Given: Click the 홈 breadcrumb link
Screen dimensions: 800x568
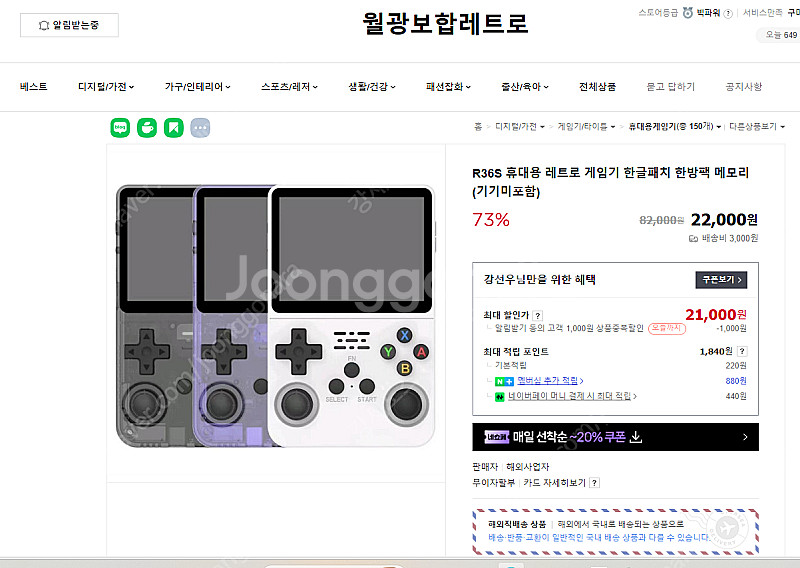Looking at the screenshot, I should pos(478,127).
